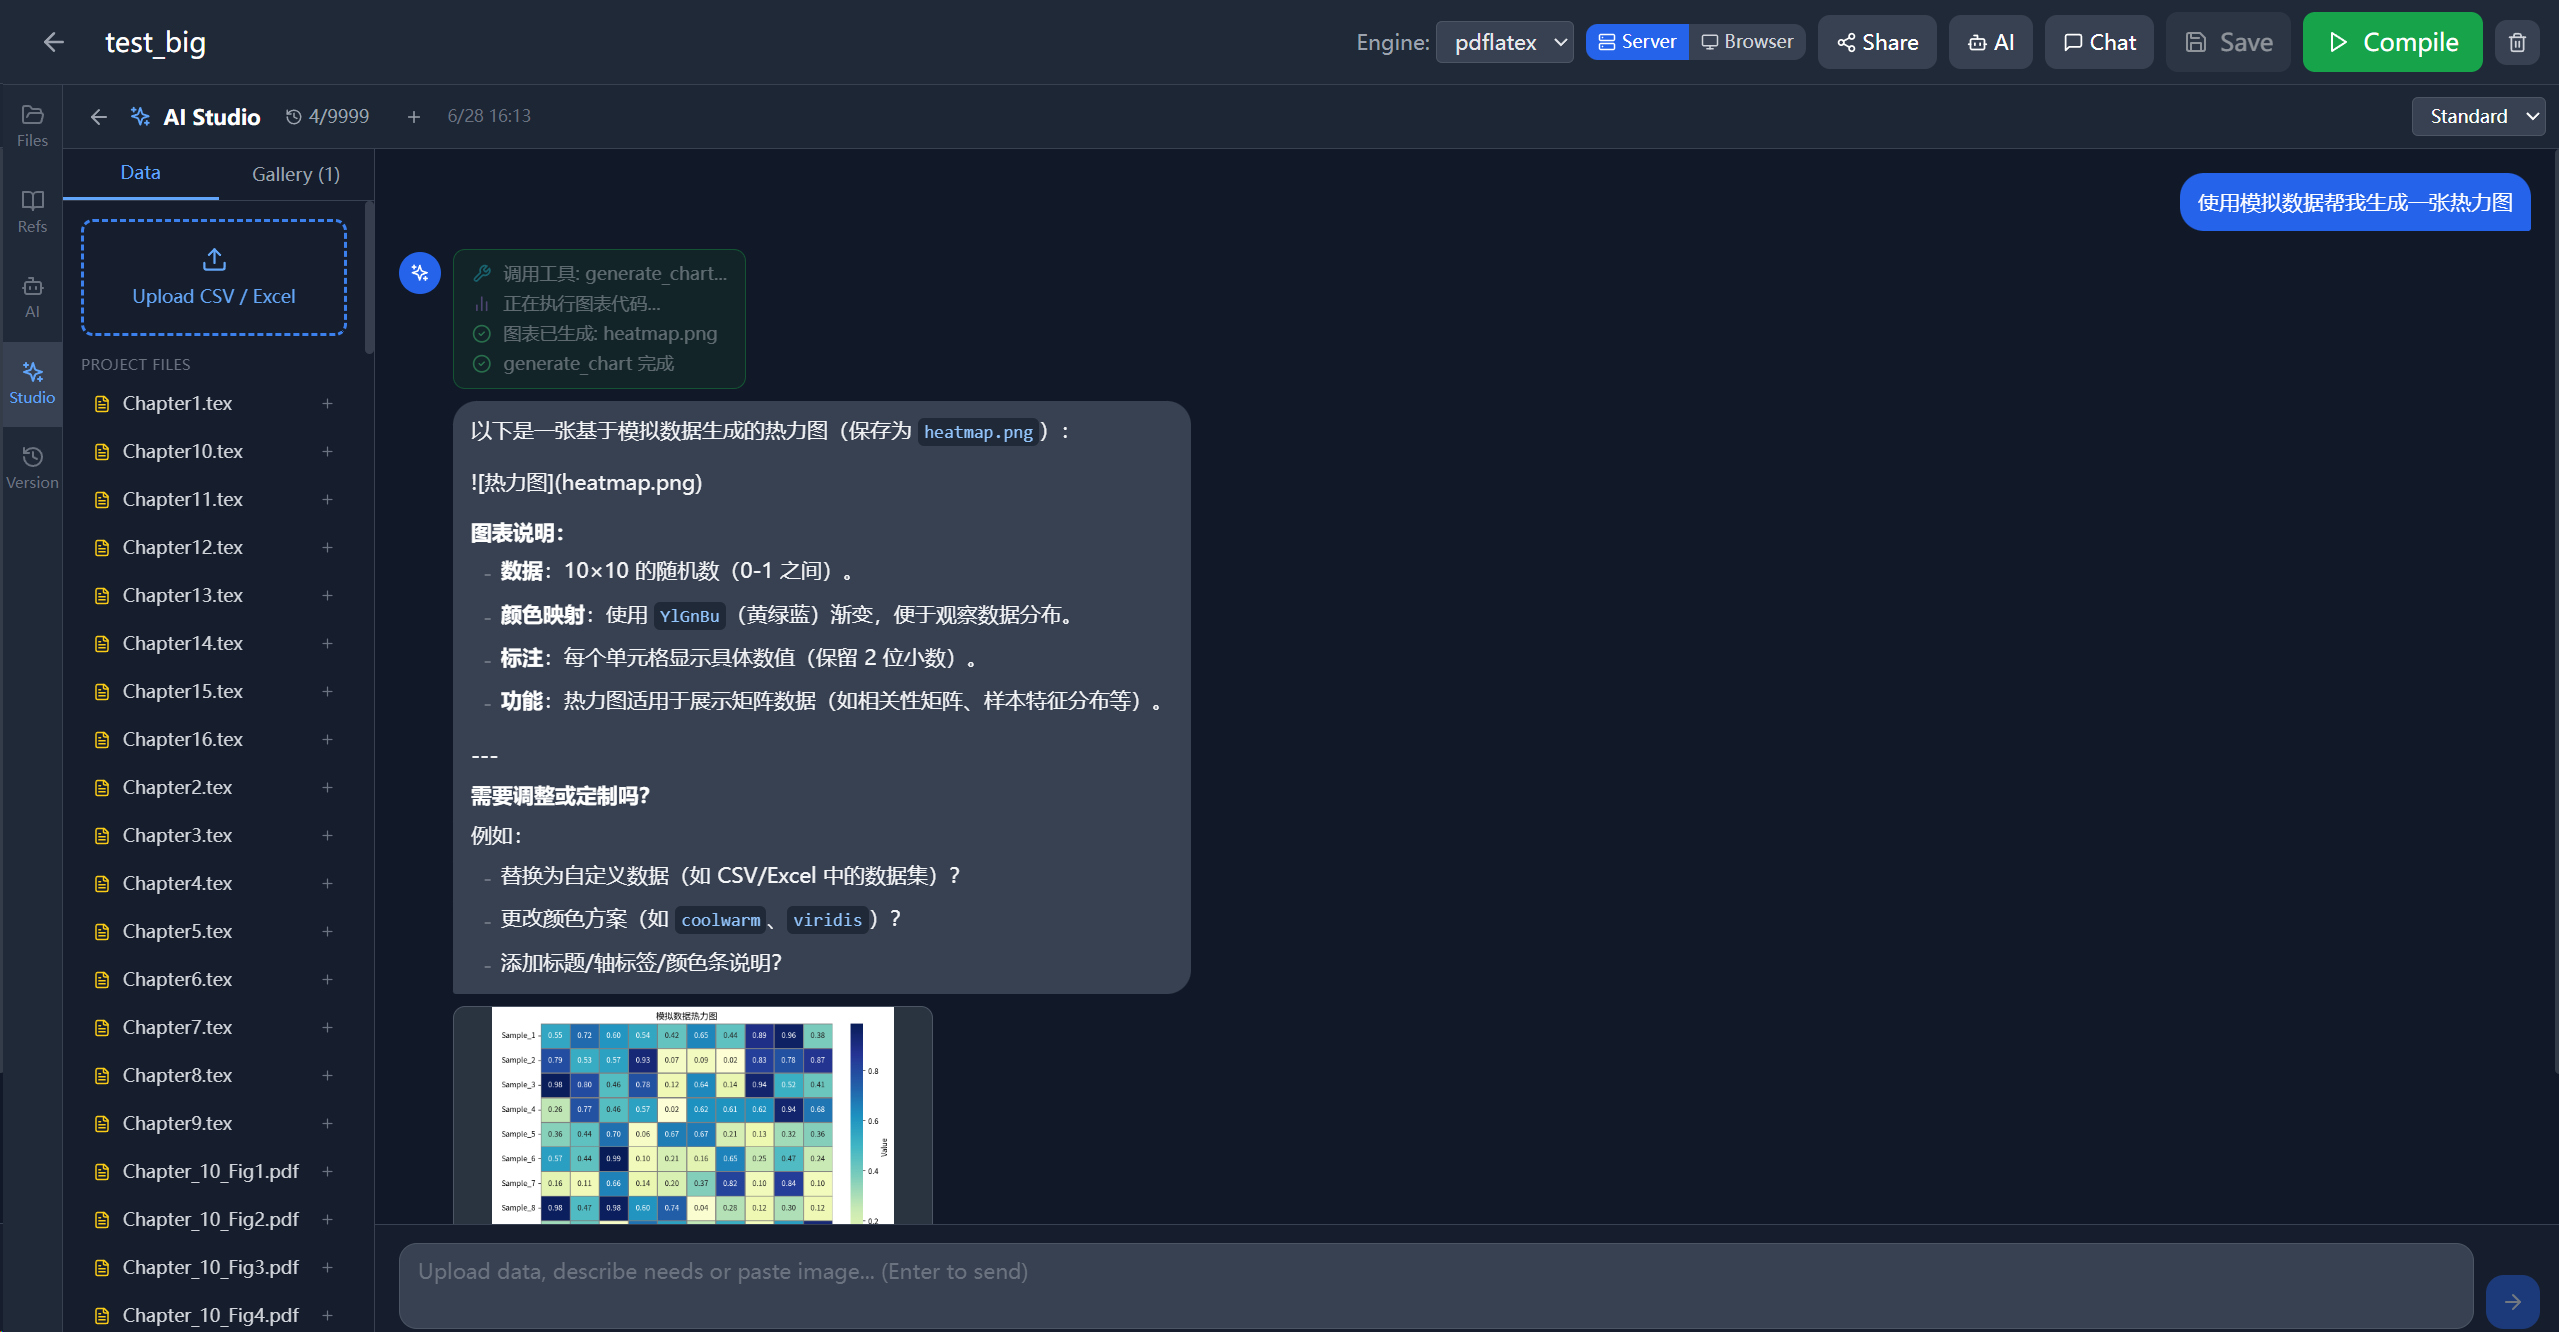Add Chapter_10_Fig1.pdf using its plus icon
The width and height of the screenshot is (2559, 1332).
pos(327,1171)
